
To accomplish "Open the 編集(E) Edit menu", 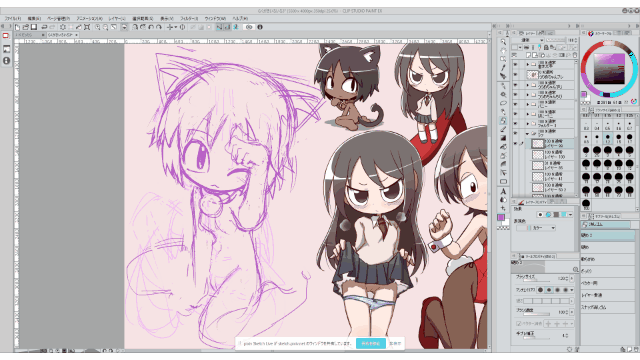I will click(34, 18).
